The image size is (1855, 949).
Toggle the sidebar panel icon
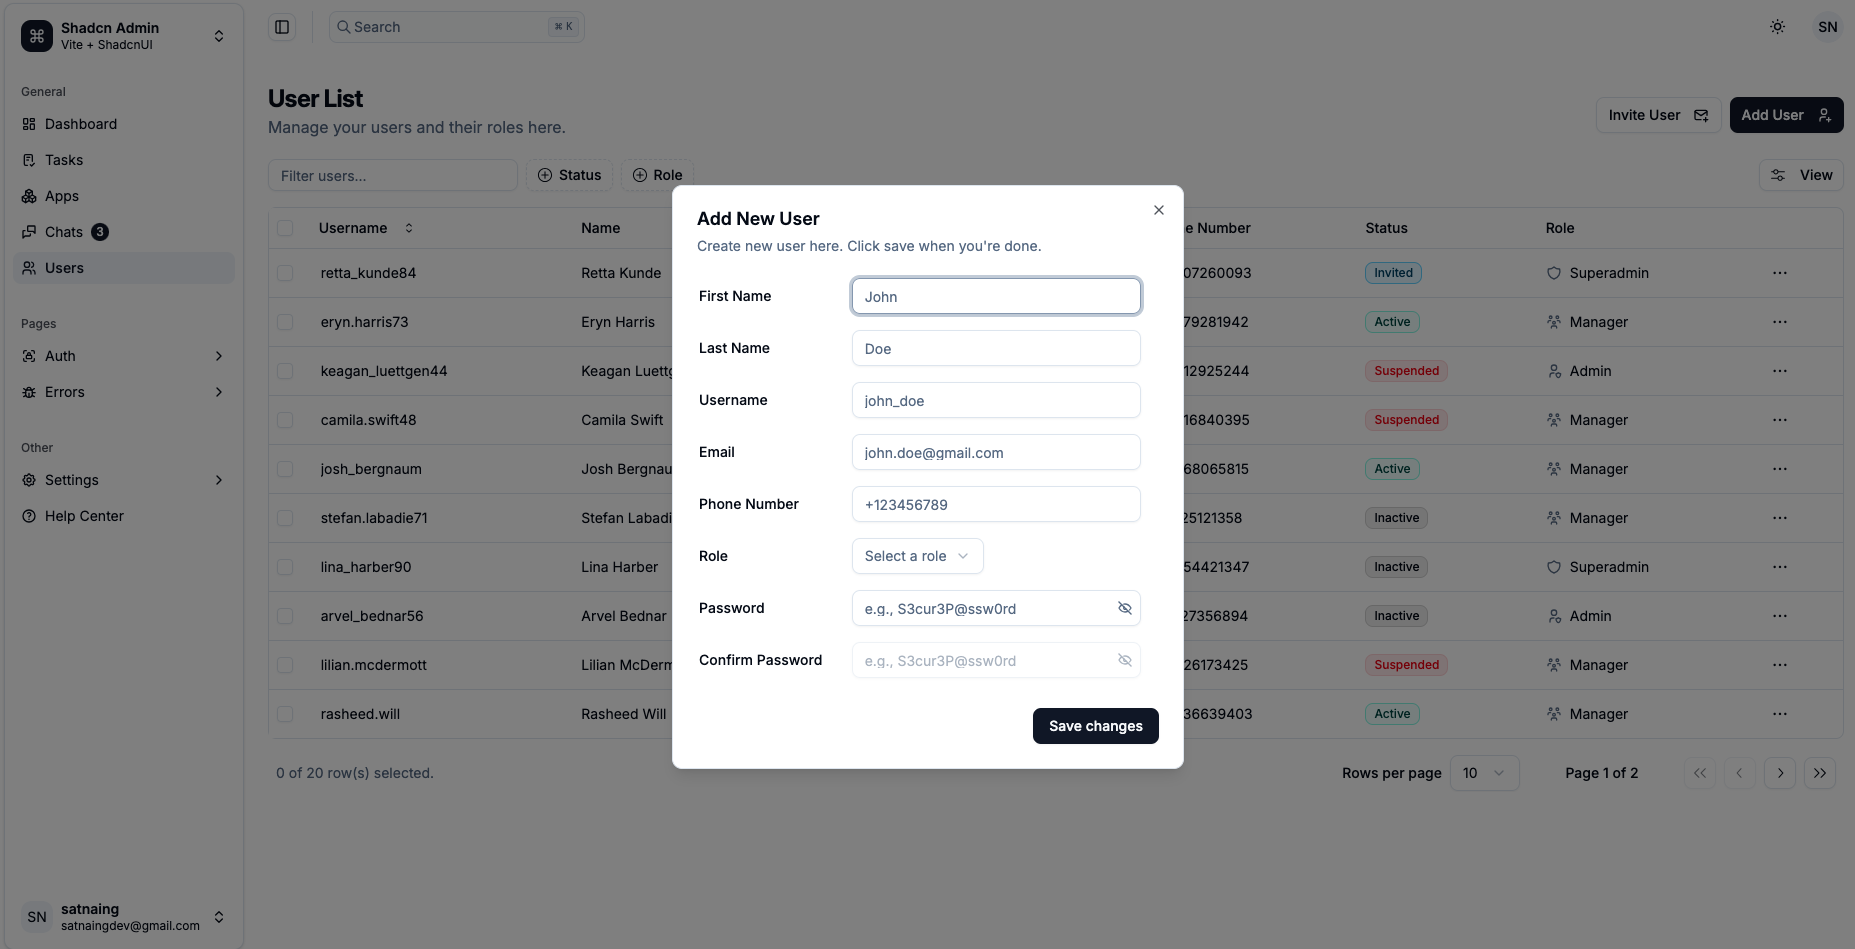(282, 27)
